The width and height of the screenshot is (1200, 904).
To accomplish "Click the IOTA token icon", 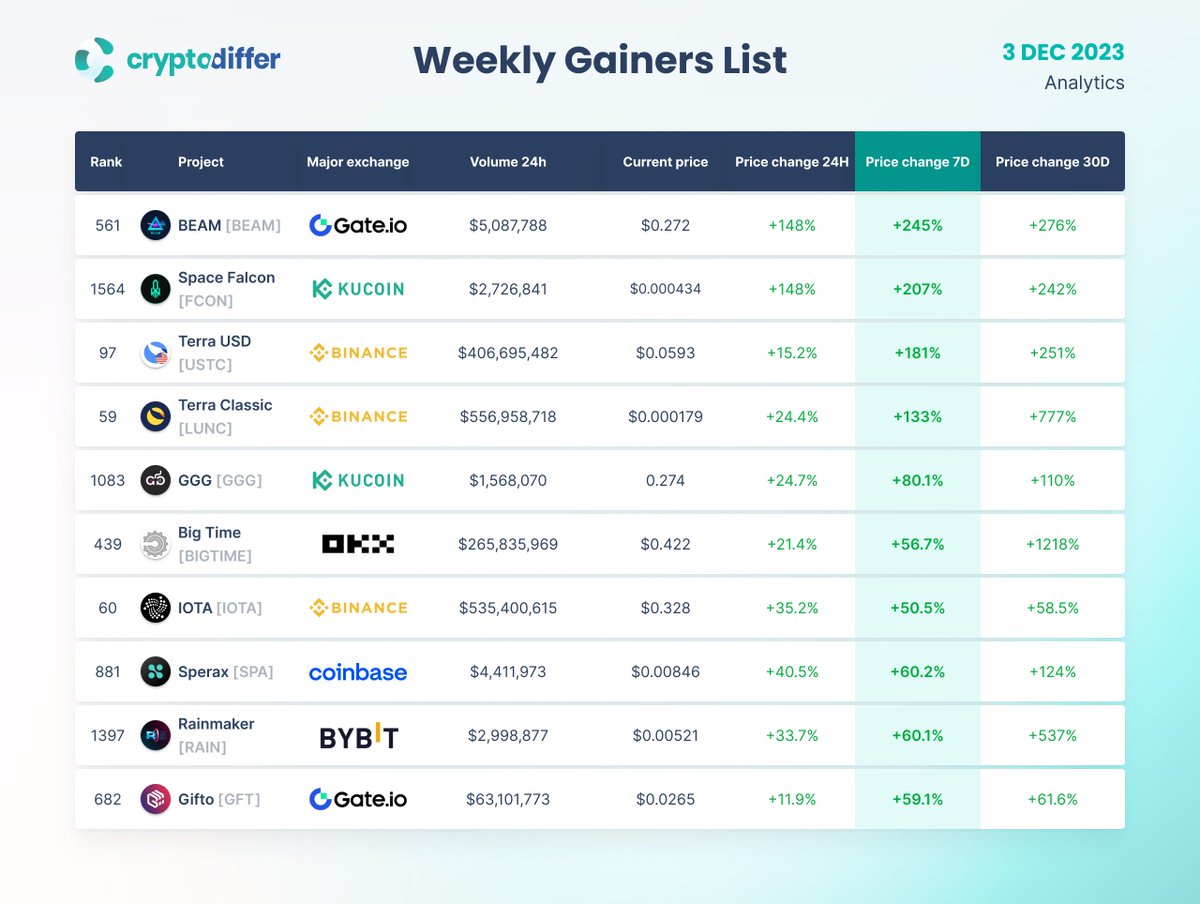I will 156,608.
